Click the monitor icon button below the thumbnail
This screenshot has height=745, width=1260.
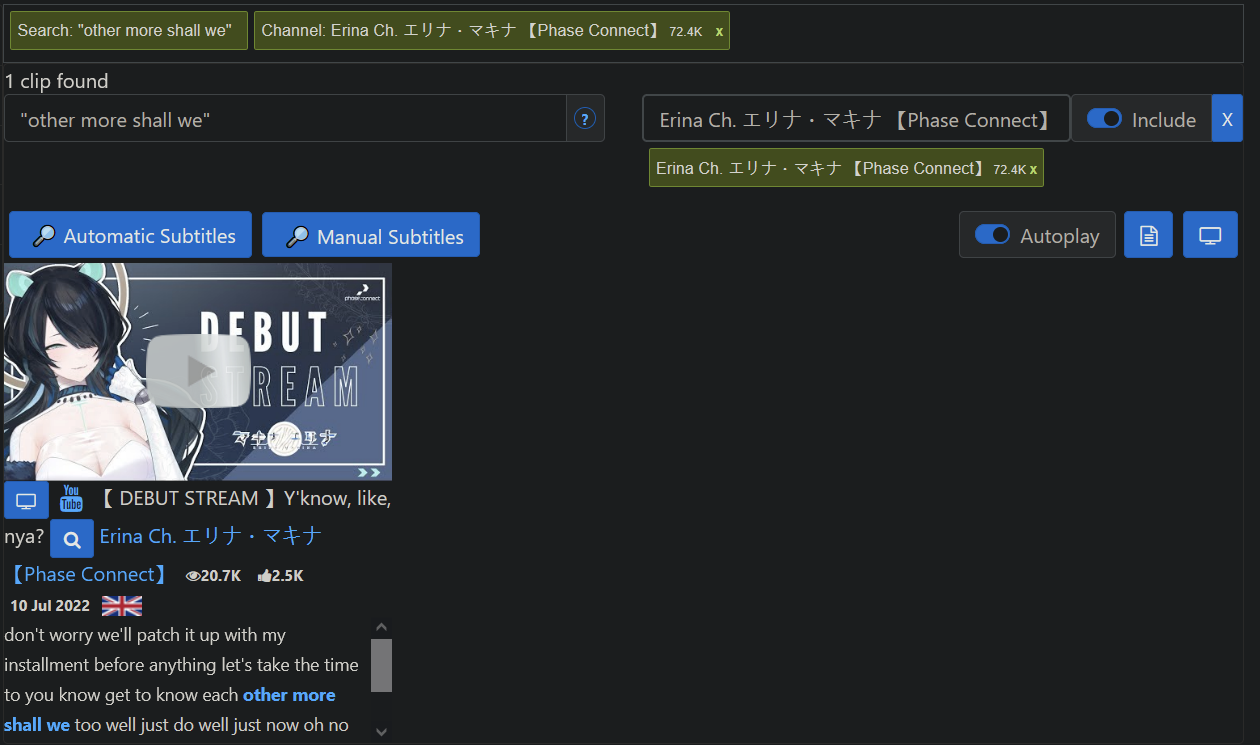pos(26,500)
